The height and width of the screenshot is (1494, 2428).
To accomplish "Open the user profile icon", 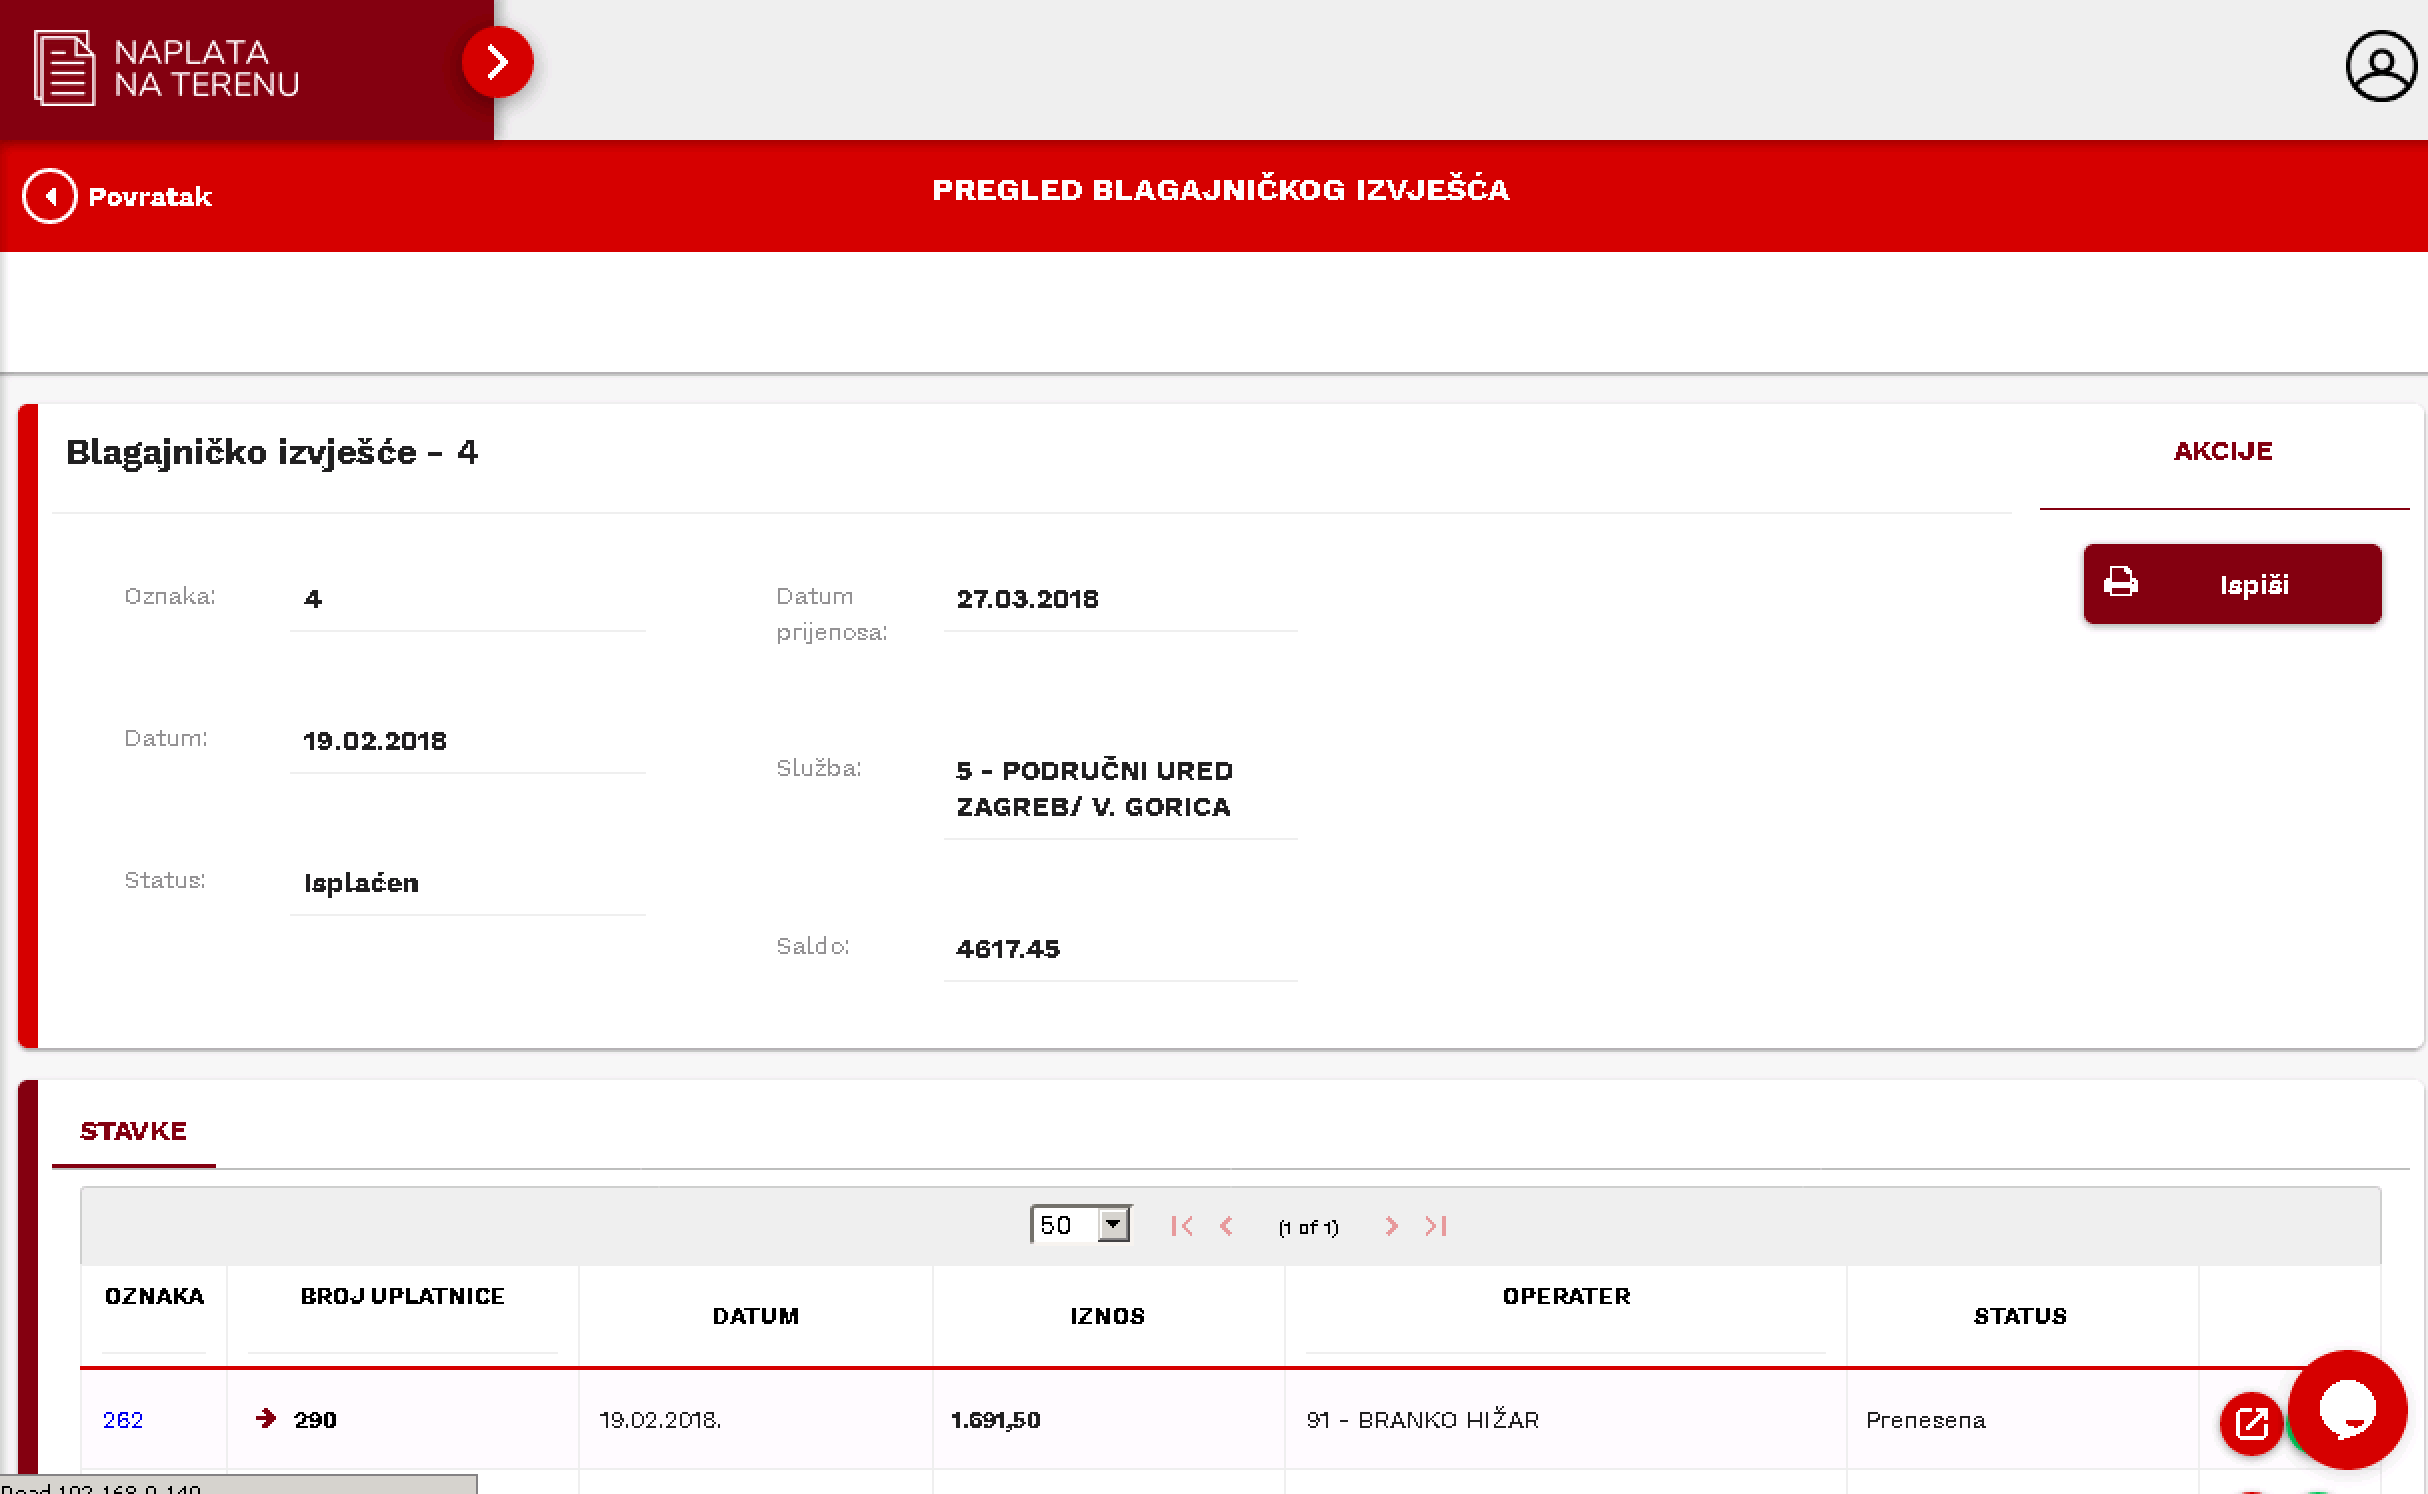I will coord(2381,66).
